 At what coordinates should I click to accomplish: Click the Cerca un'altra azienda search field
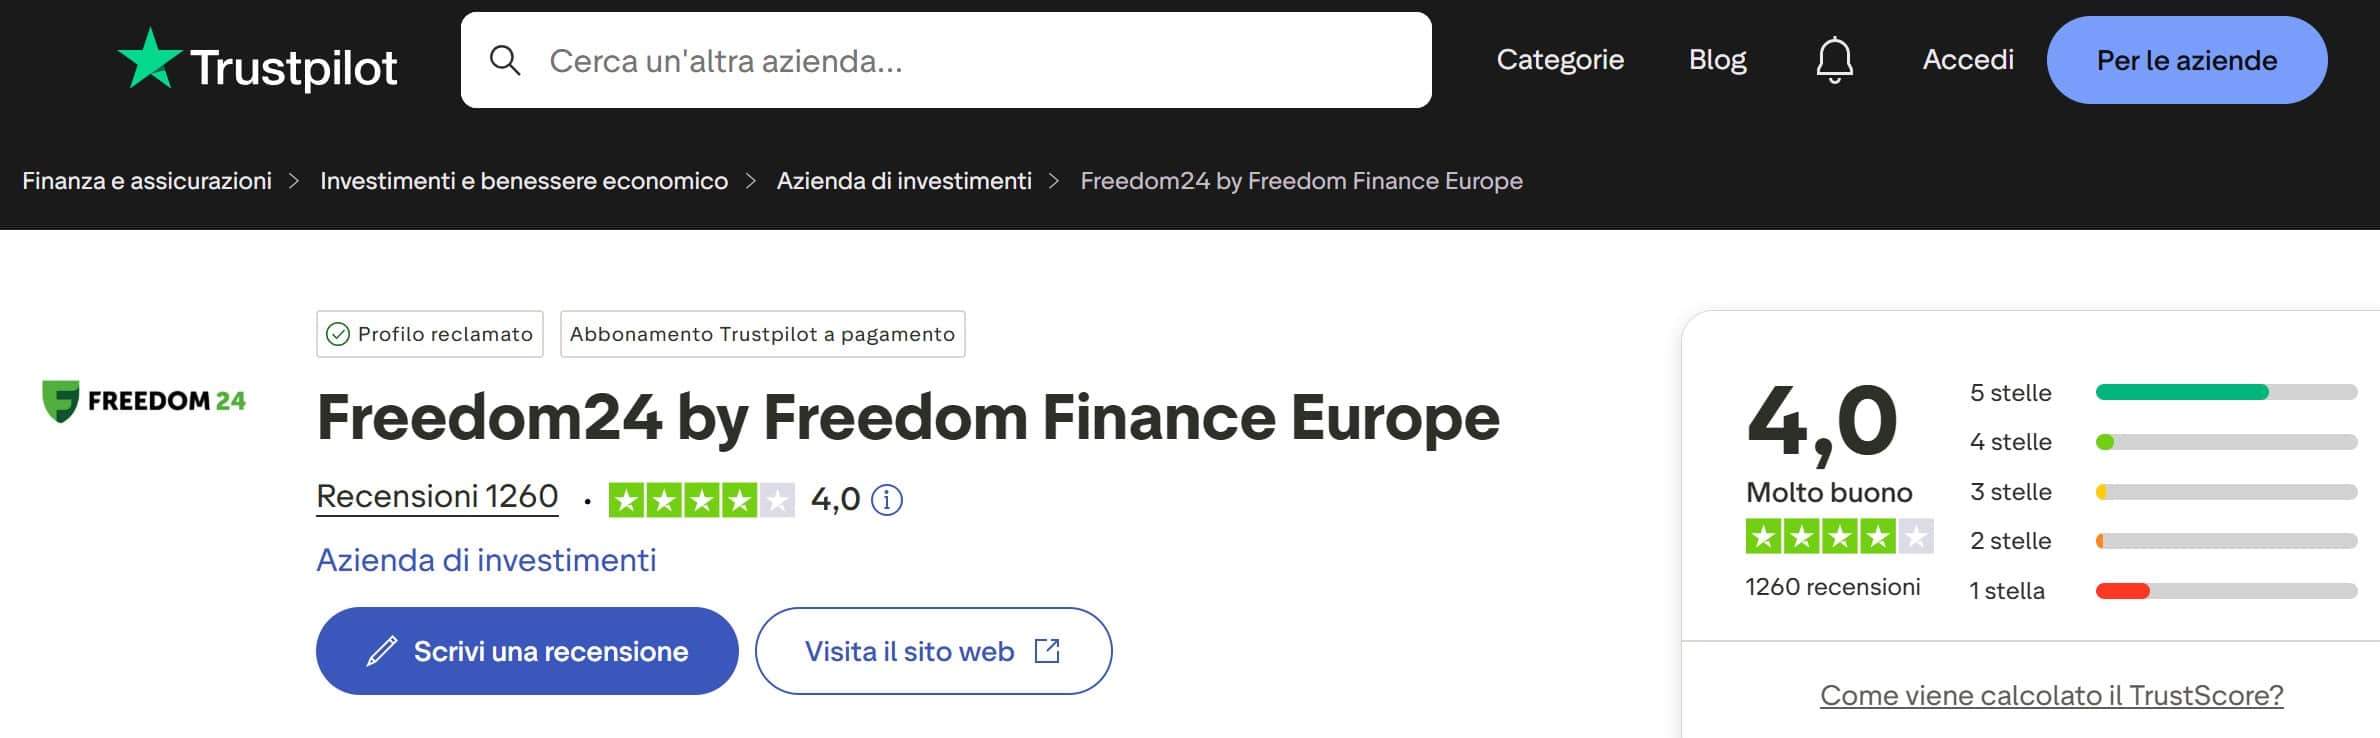(x=900, y=60)
